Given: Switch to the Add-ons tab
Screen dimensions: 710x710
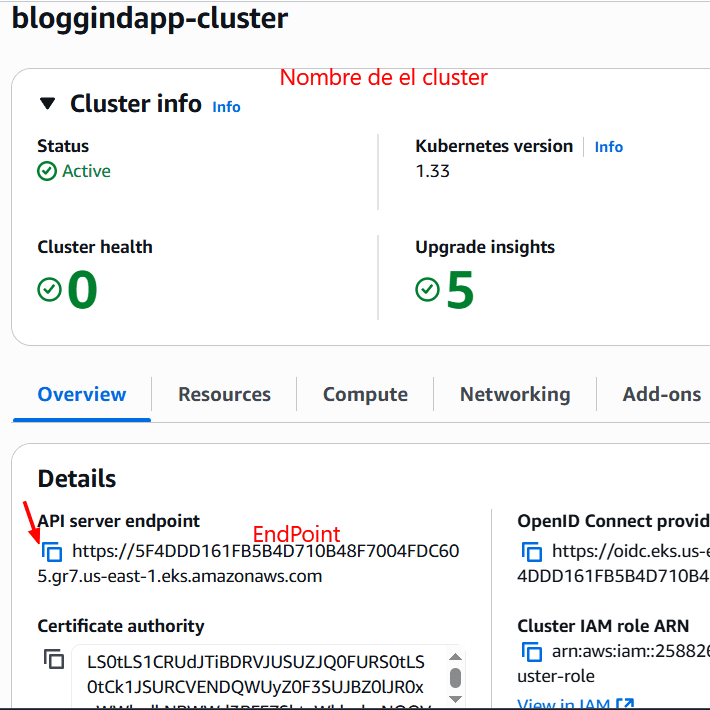Looking at the screenshot, I should [x=662, y=394].
